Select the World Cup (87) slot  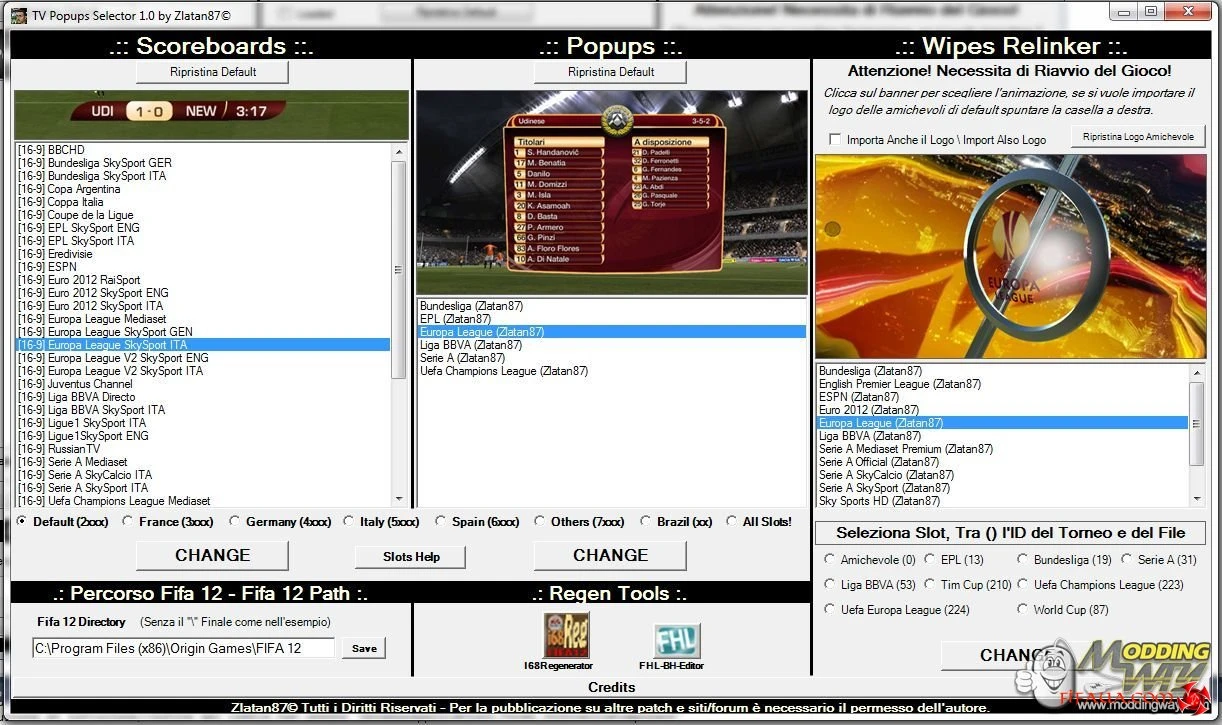pyautogui.click(x=1023, y=609)
